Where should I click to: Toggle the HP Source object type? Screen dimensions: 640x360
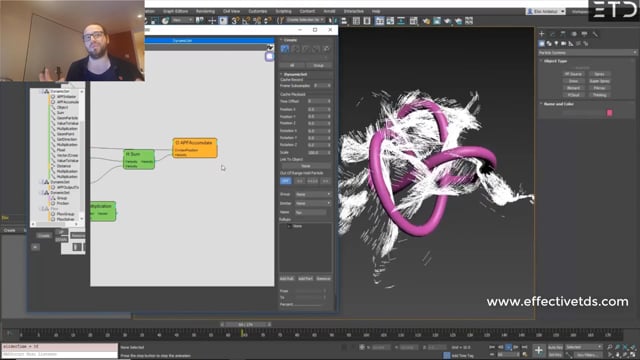click(x=573, y=74)
